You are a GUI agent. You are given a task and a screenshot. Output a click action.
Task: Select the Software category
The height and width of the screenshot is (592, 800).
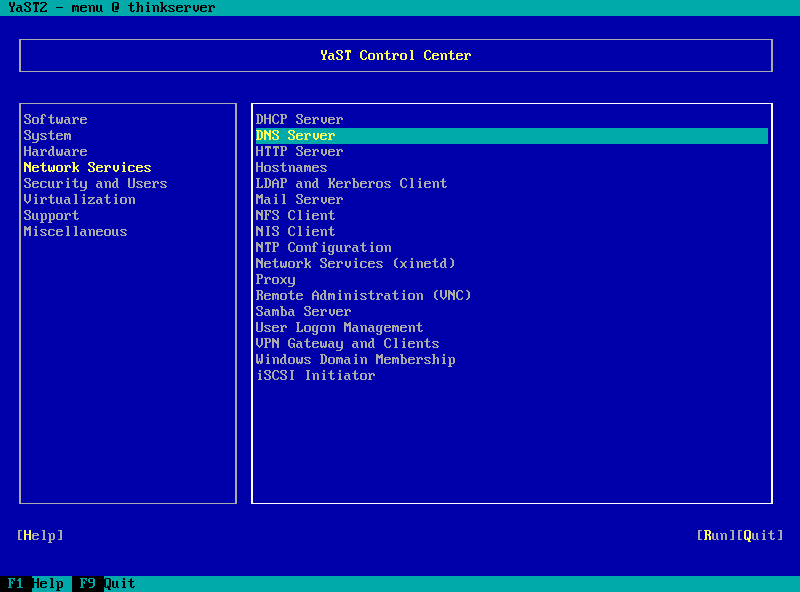(55, 119)
